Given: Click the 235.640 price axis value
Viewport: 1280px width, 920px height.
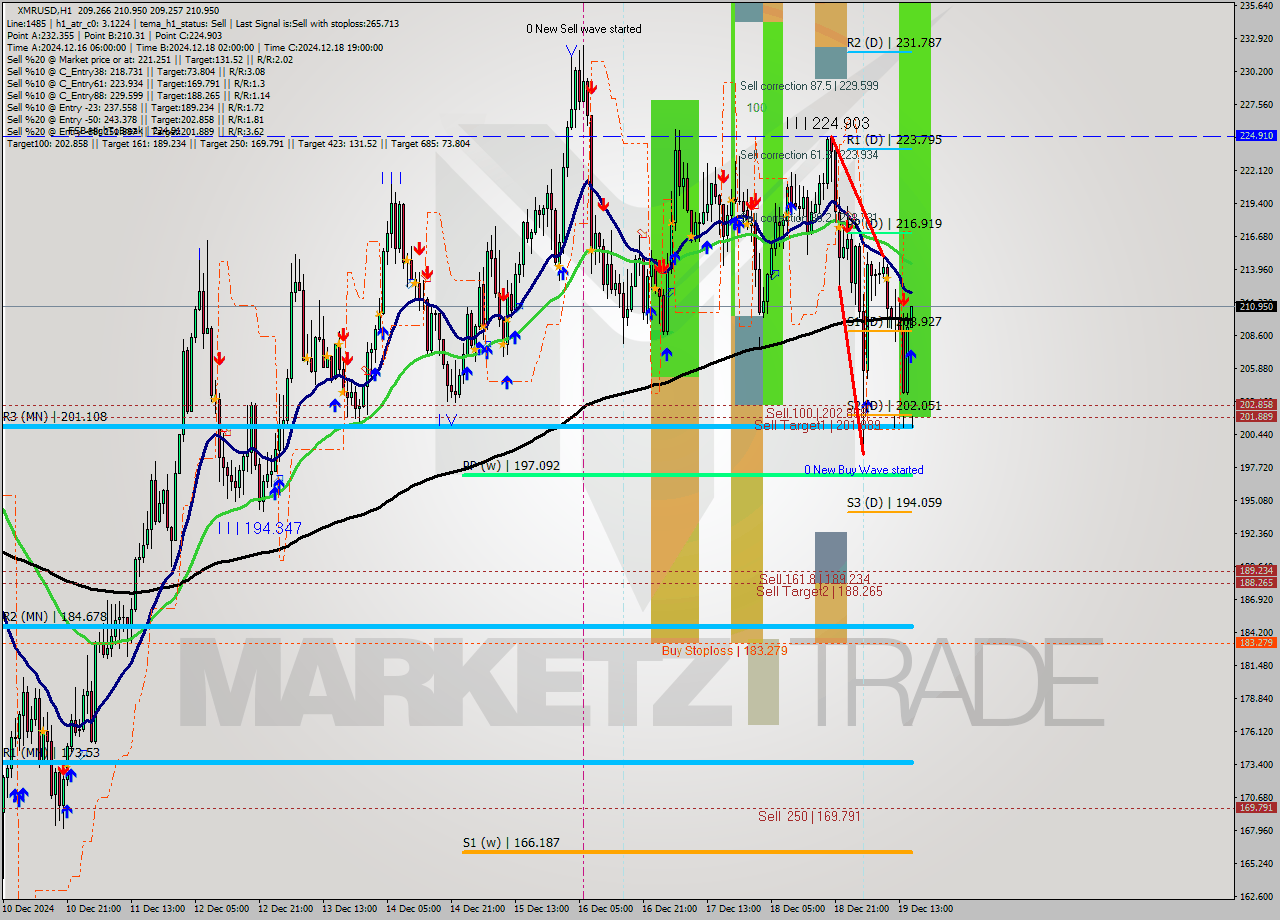Looking at the screenshot, I should [x=1256, y=6].
